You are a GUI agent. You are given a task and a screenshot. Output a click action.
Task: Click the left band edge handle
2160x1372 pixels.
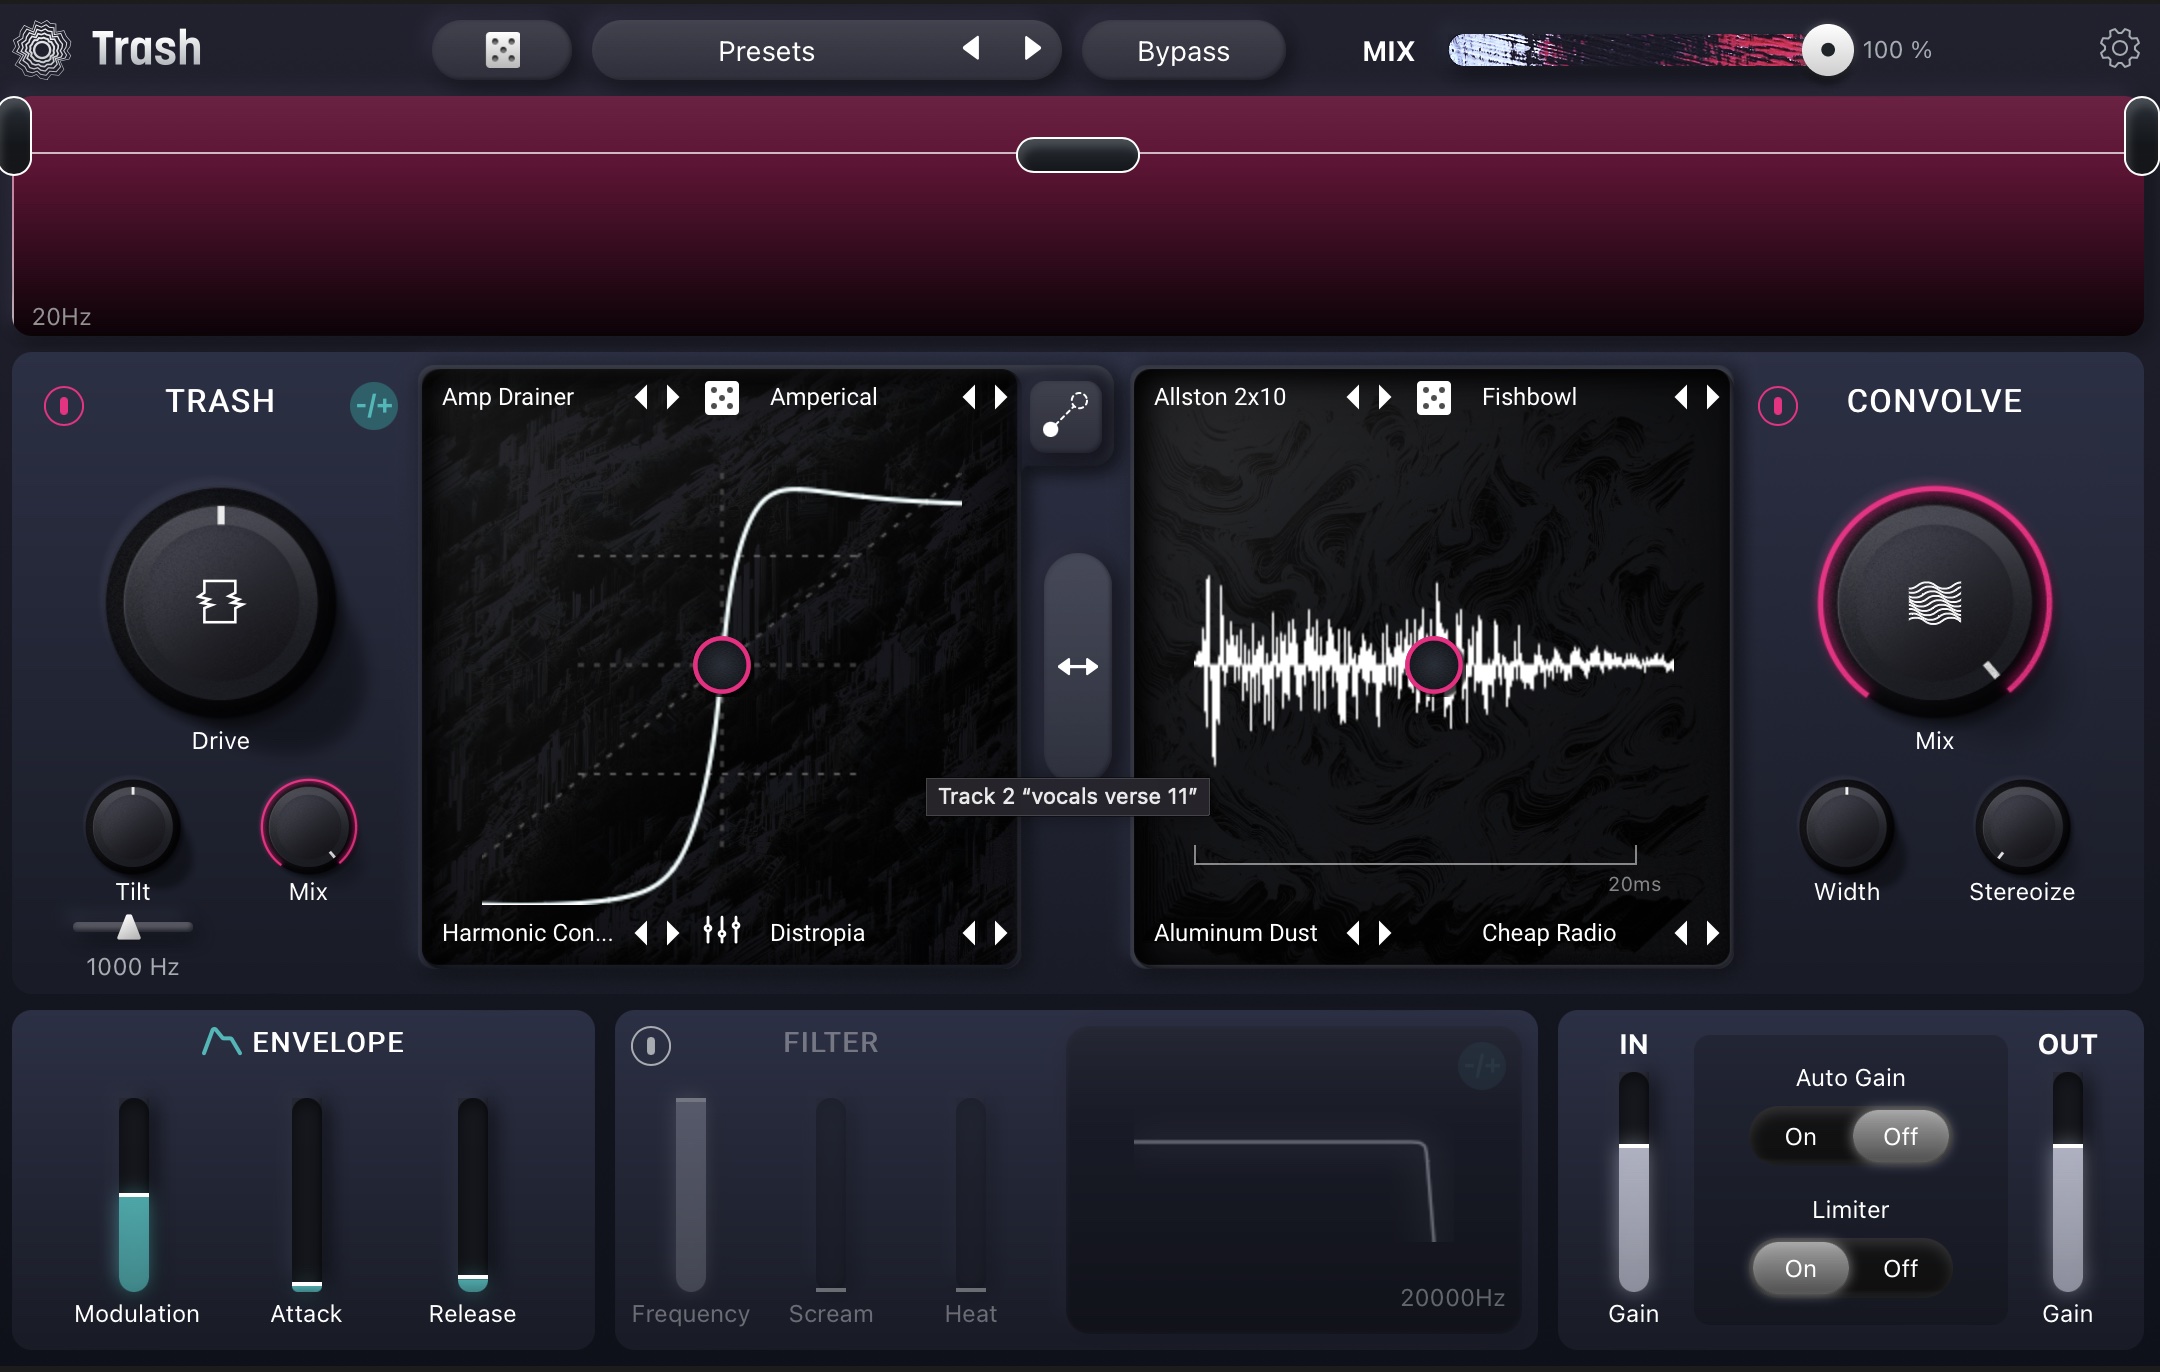(15, 136)
